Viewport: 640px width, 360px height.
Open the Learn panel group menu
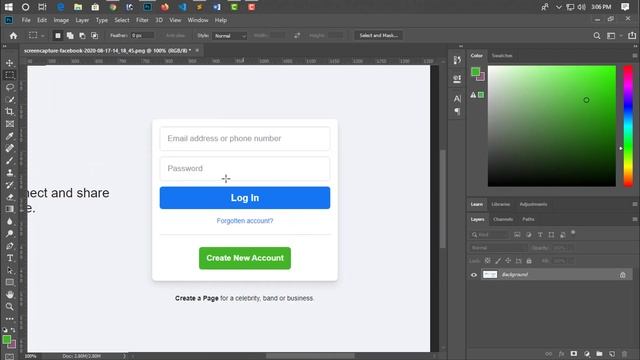(x=635, y=204)
